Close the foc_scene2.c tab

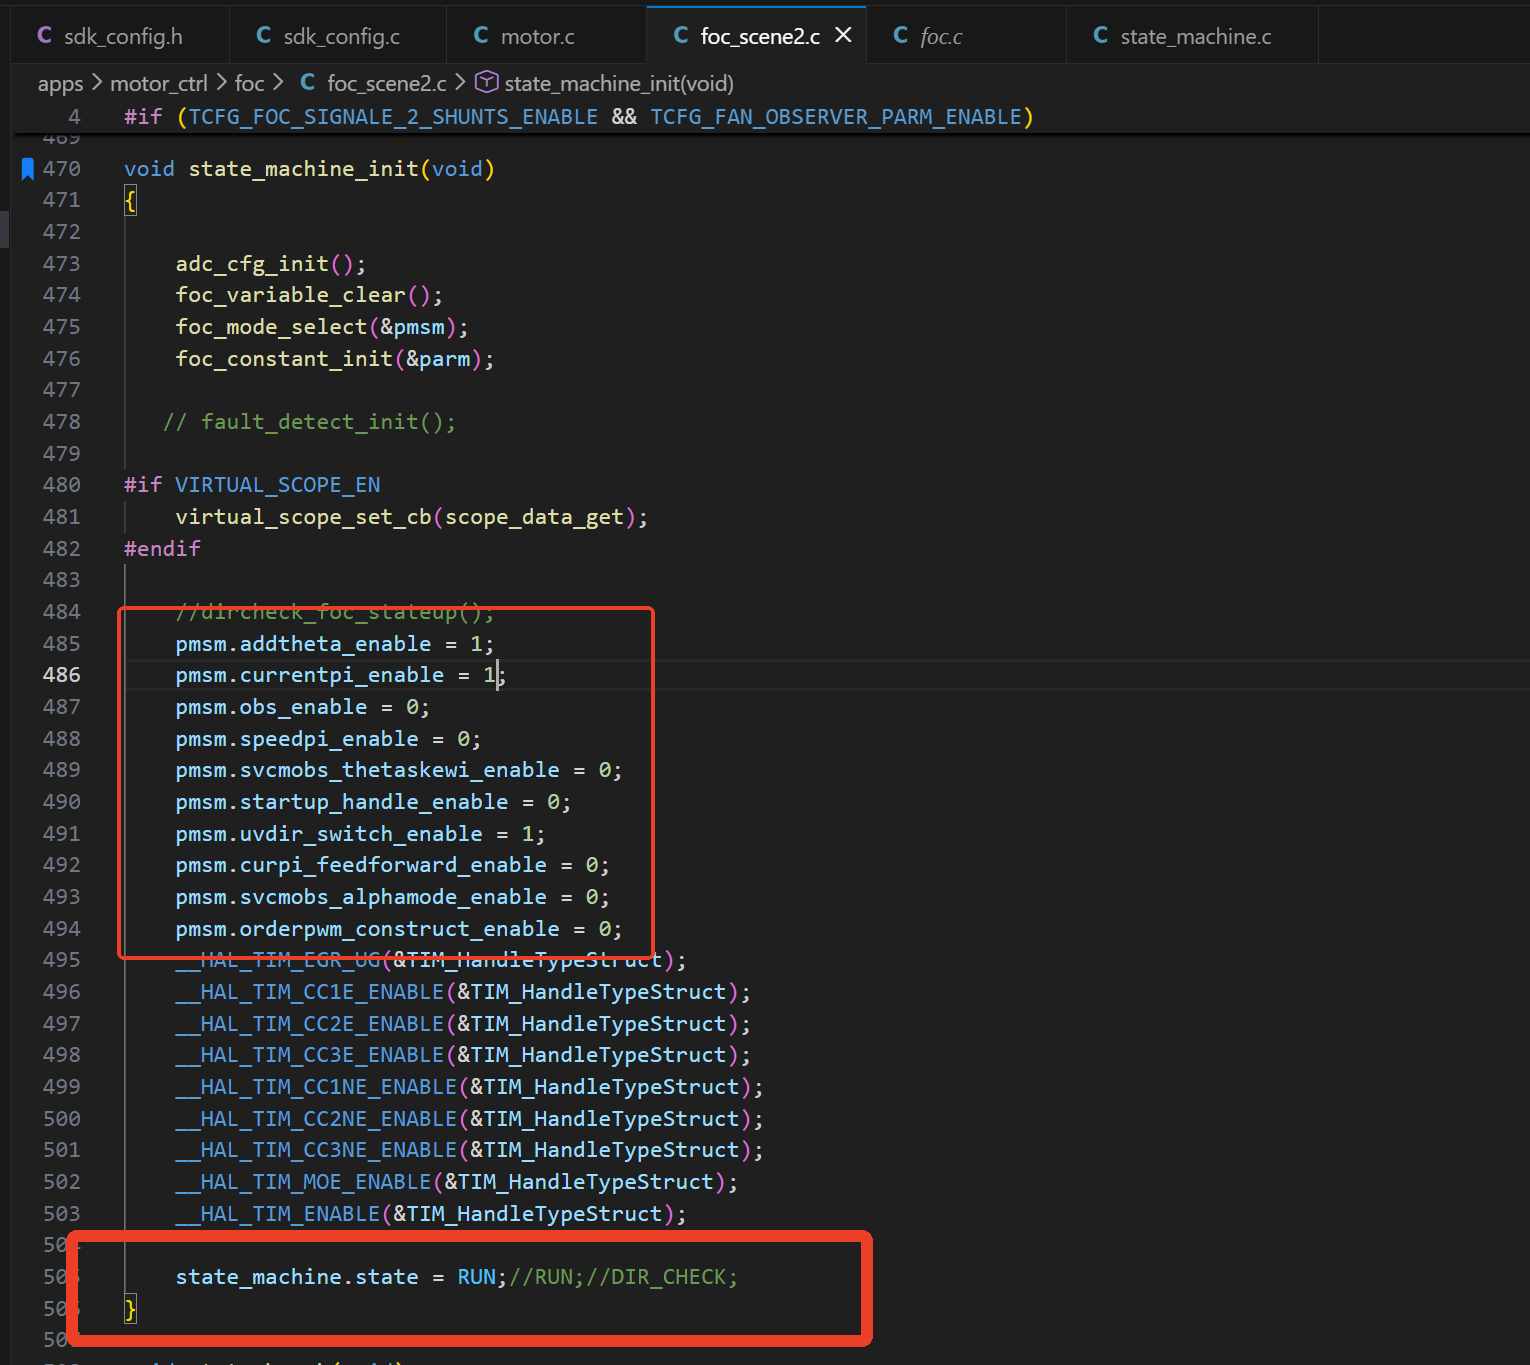(843, 35)
